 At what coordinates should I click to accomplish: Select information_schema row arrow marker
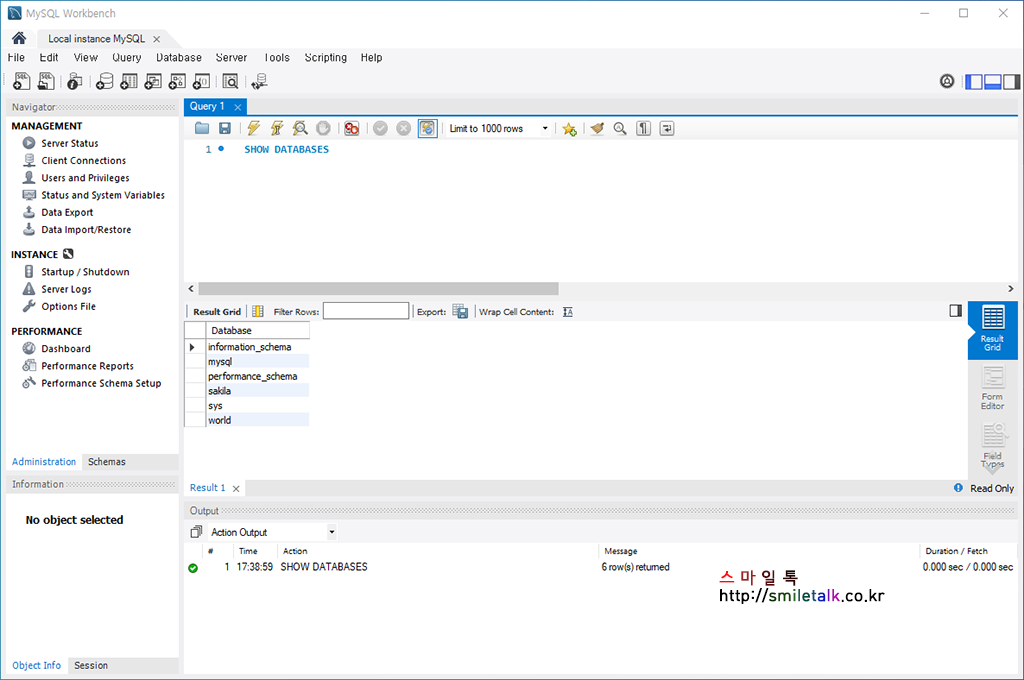pyautogui.click(x=192, y=348)
